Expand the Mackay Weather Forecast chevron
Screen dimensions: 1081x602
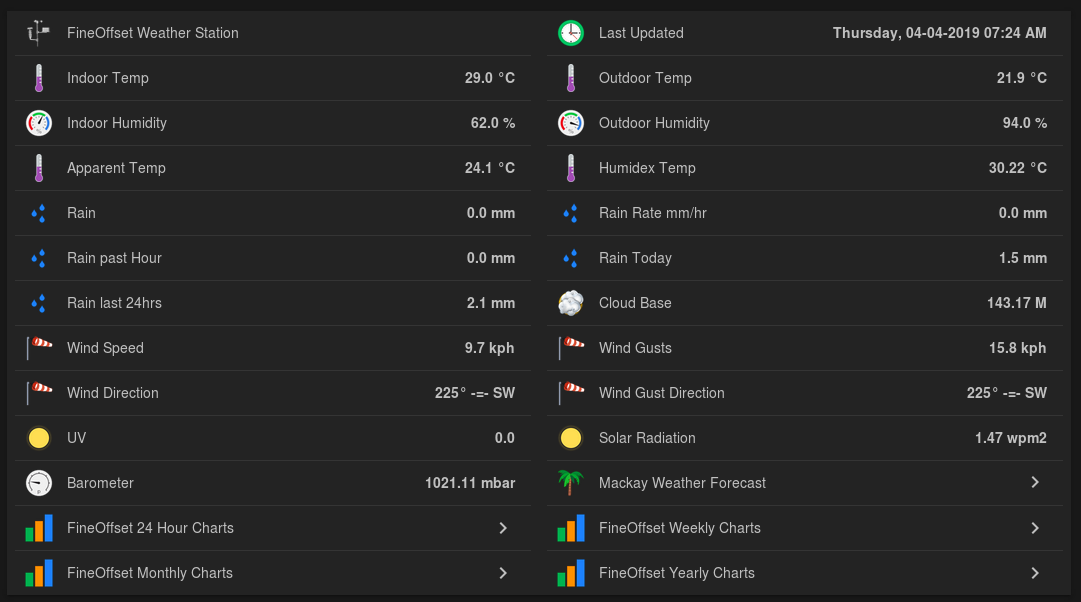pyautogui.click(x=1035, y=483)
